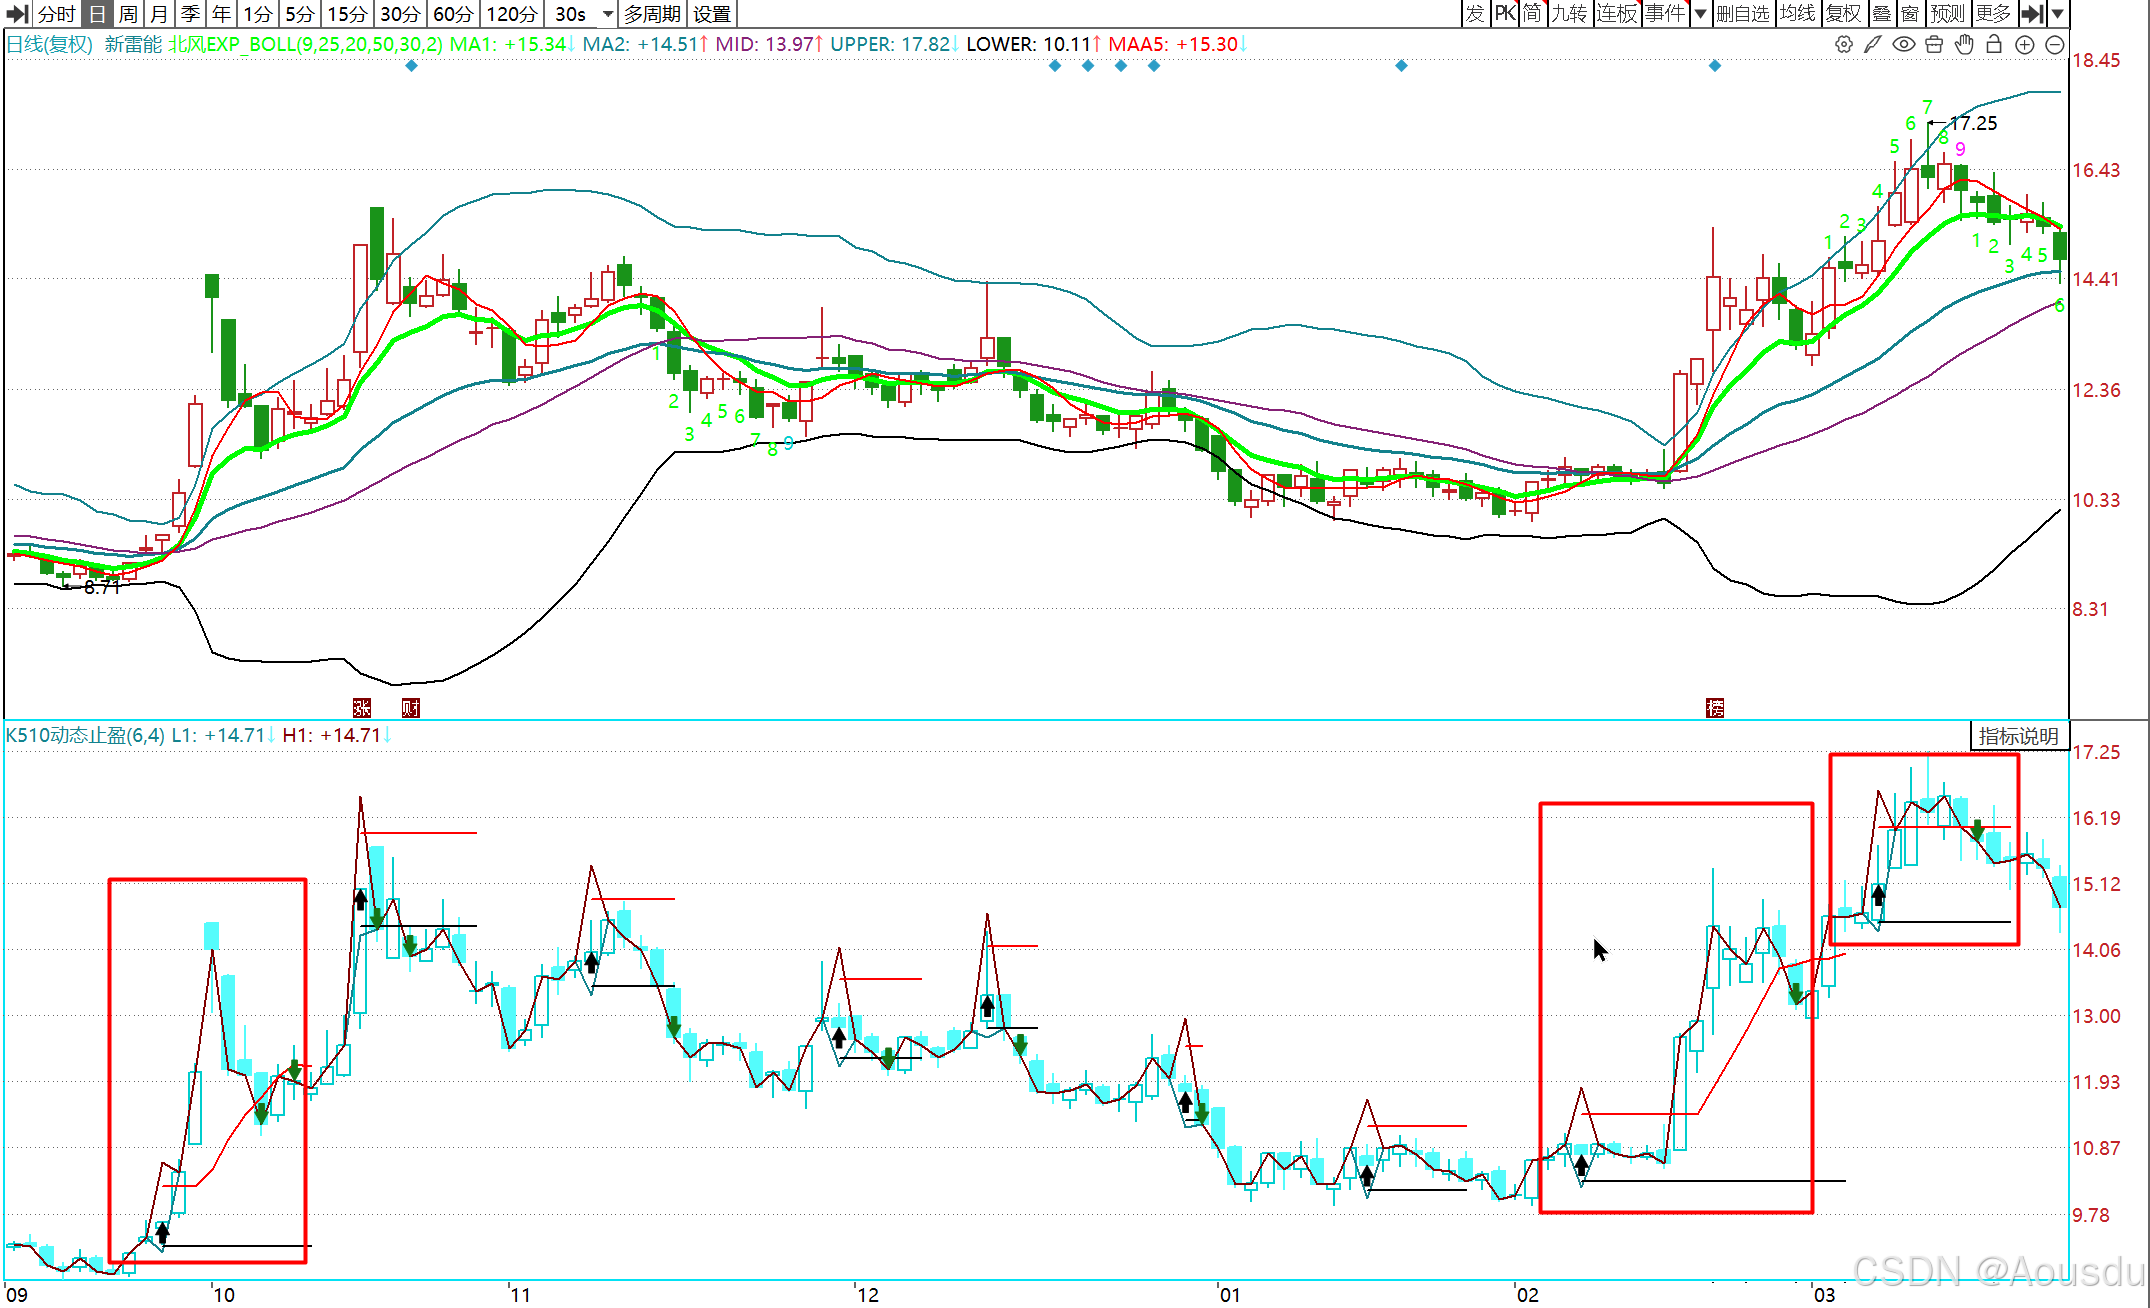Viewport: 2150px width, 1308px height.
Task: Click 删自选 remove from watchlist button
Action: [x=1743, y=13]
